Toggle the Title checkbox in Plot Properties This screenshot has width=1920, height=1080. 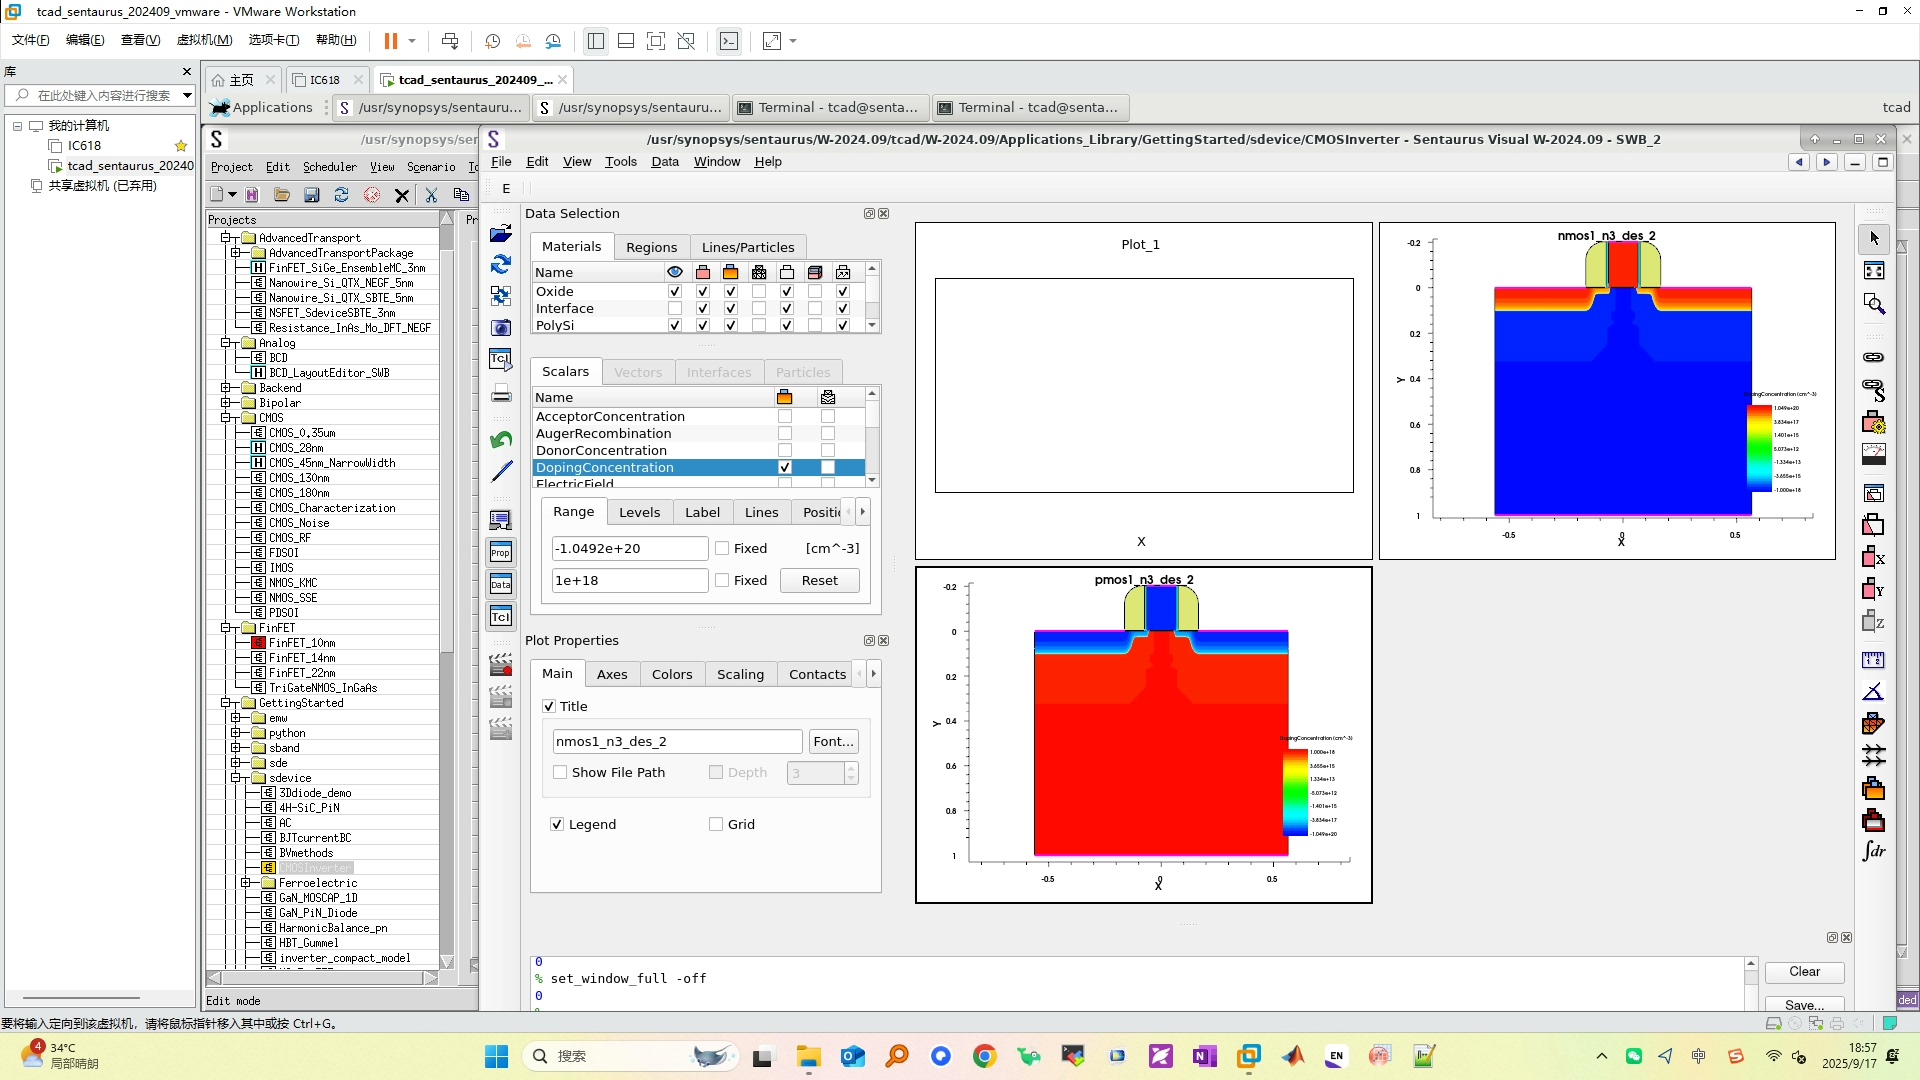[549, 706]
